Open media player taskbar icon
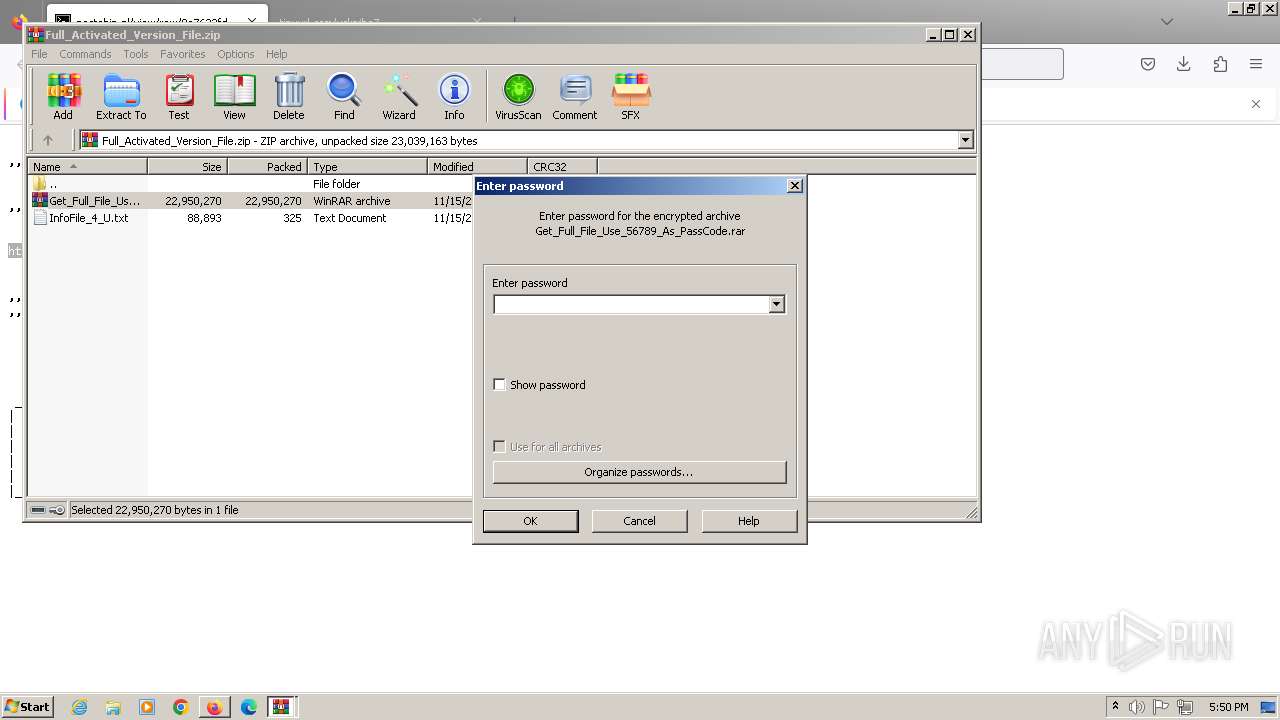 (x=147, y=707)
